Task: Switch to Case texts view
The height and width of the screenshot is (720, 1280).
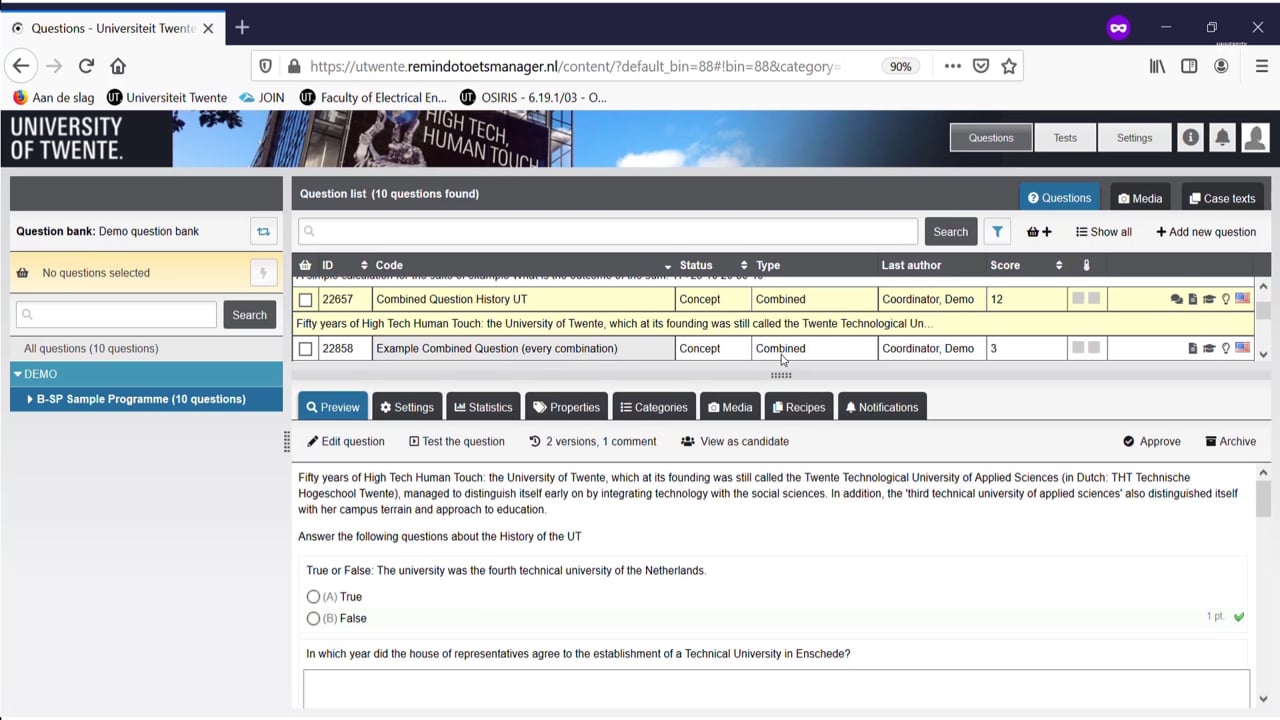Action: pos(1222,198)
